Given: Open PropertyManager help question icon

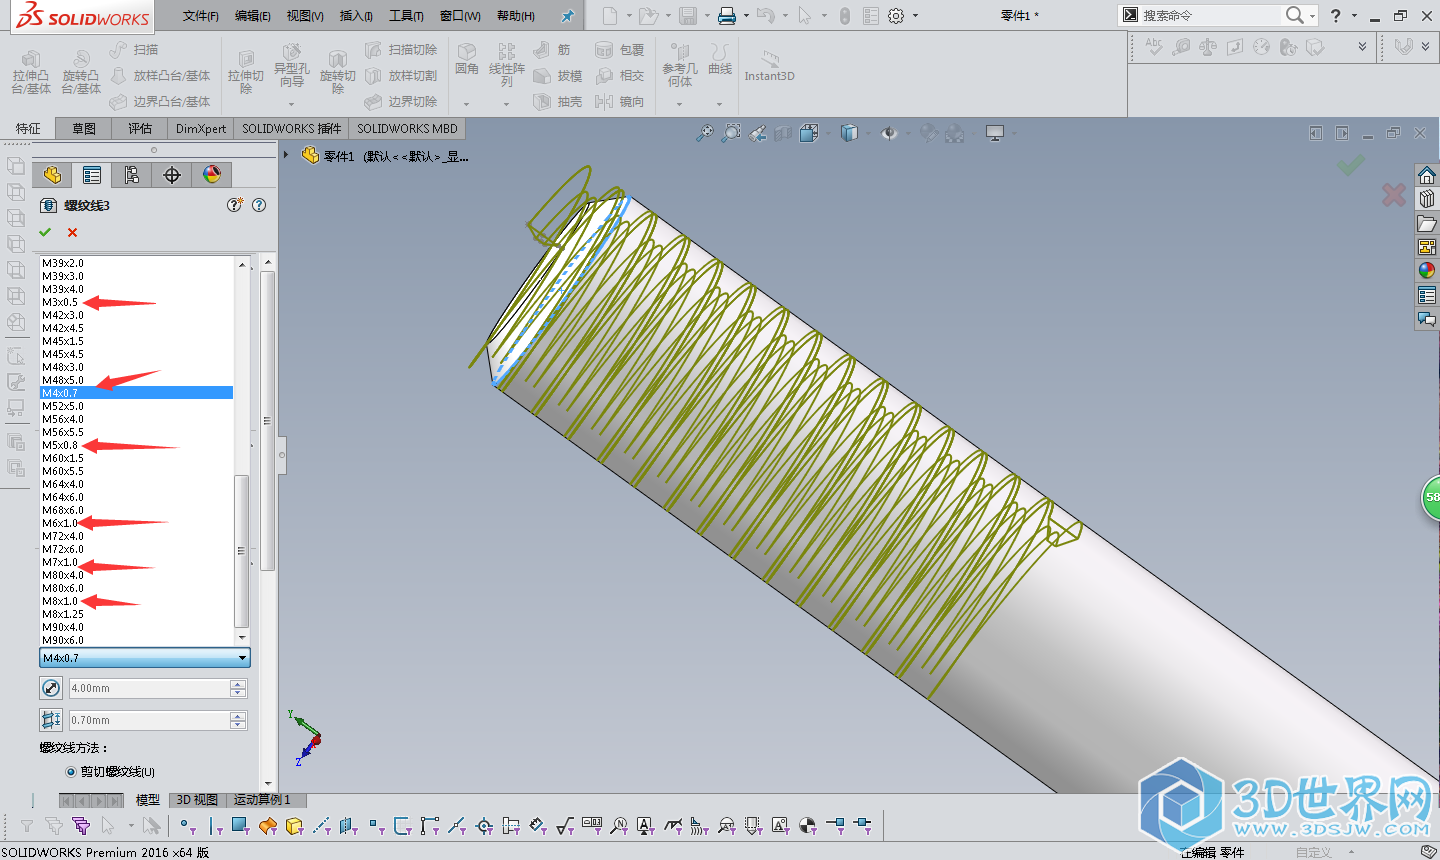Looking at the screenshot, I should (x=259, y=205).
